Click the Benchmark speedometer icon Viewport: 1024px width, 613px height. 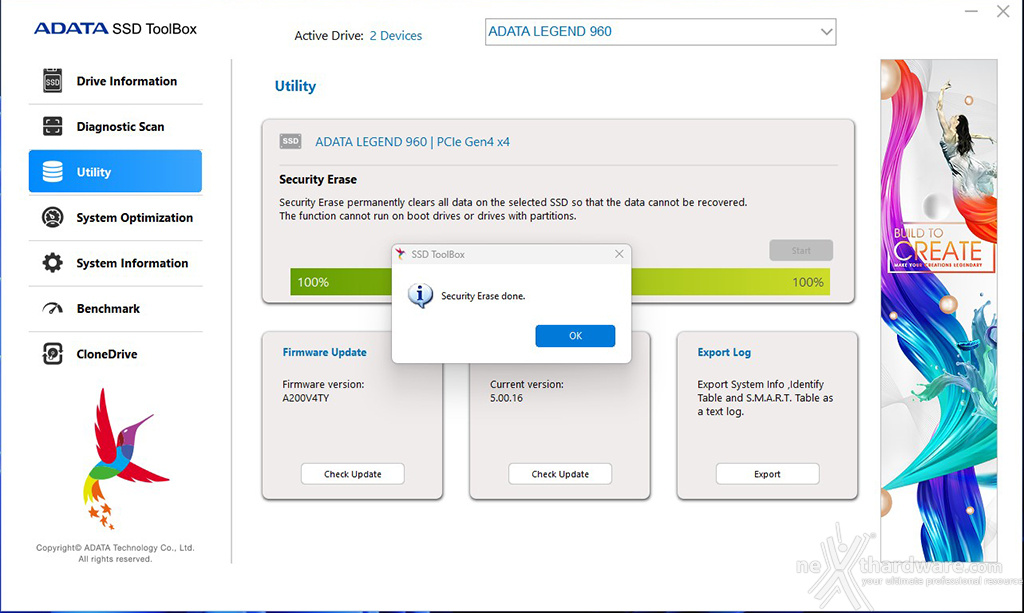click(52, 308)
